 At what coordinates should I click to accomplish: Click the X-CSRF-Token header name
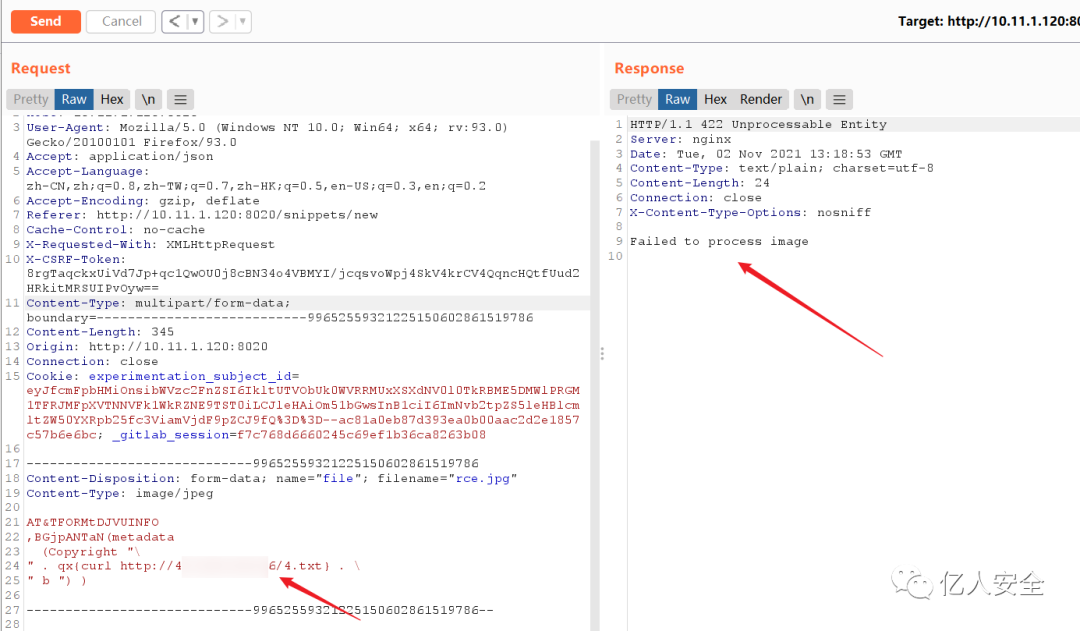pos(76,259)
